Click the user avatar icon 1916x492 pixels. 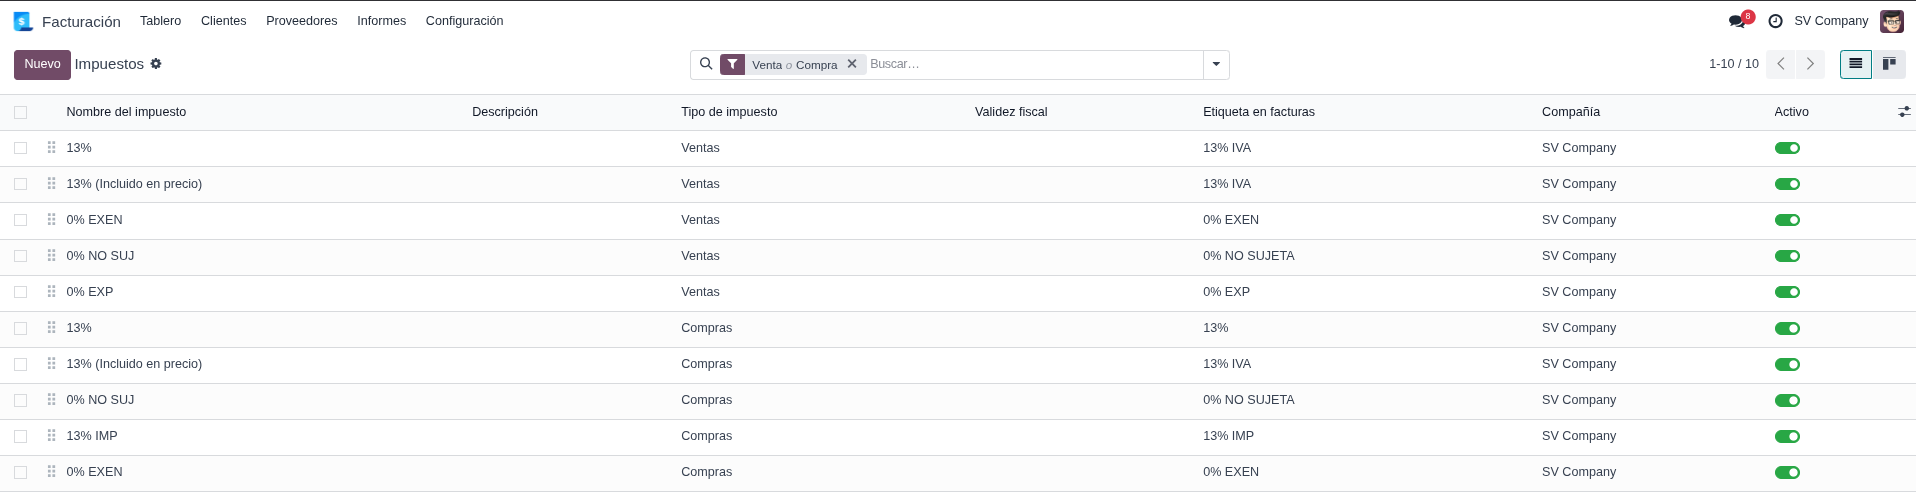pos(1892,21)
